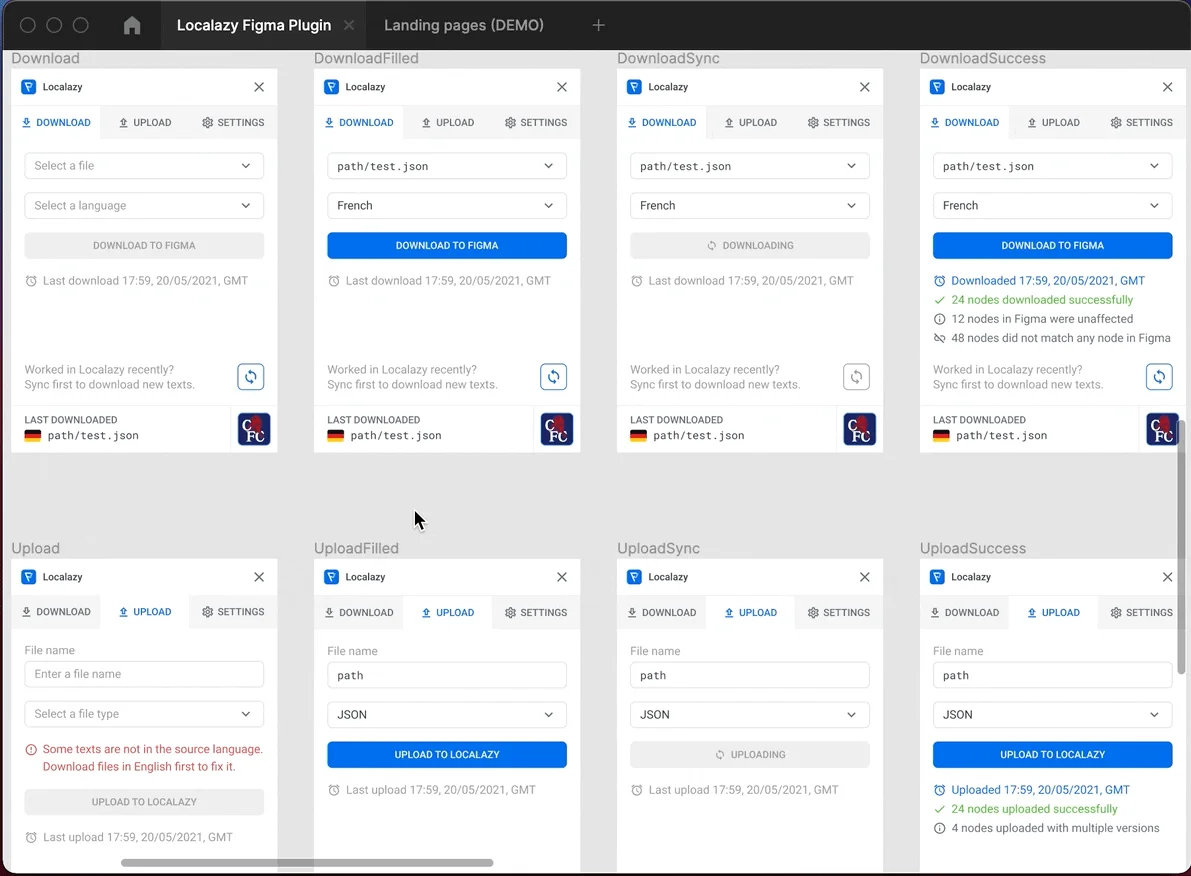
Task: Open French dropdown in DownloadFilled frame
Action: 447,205
